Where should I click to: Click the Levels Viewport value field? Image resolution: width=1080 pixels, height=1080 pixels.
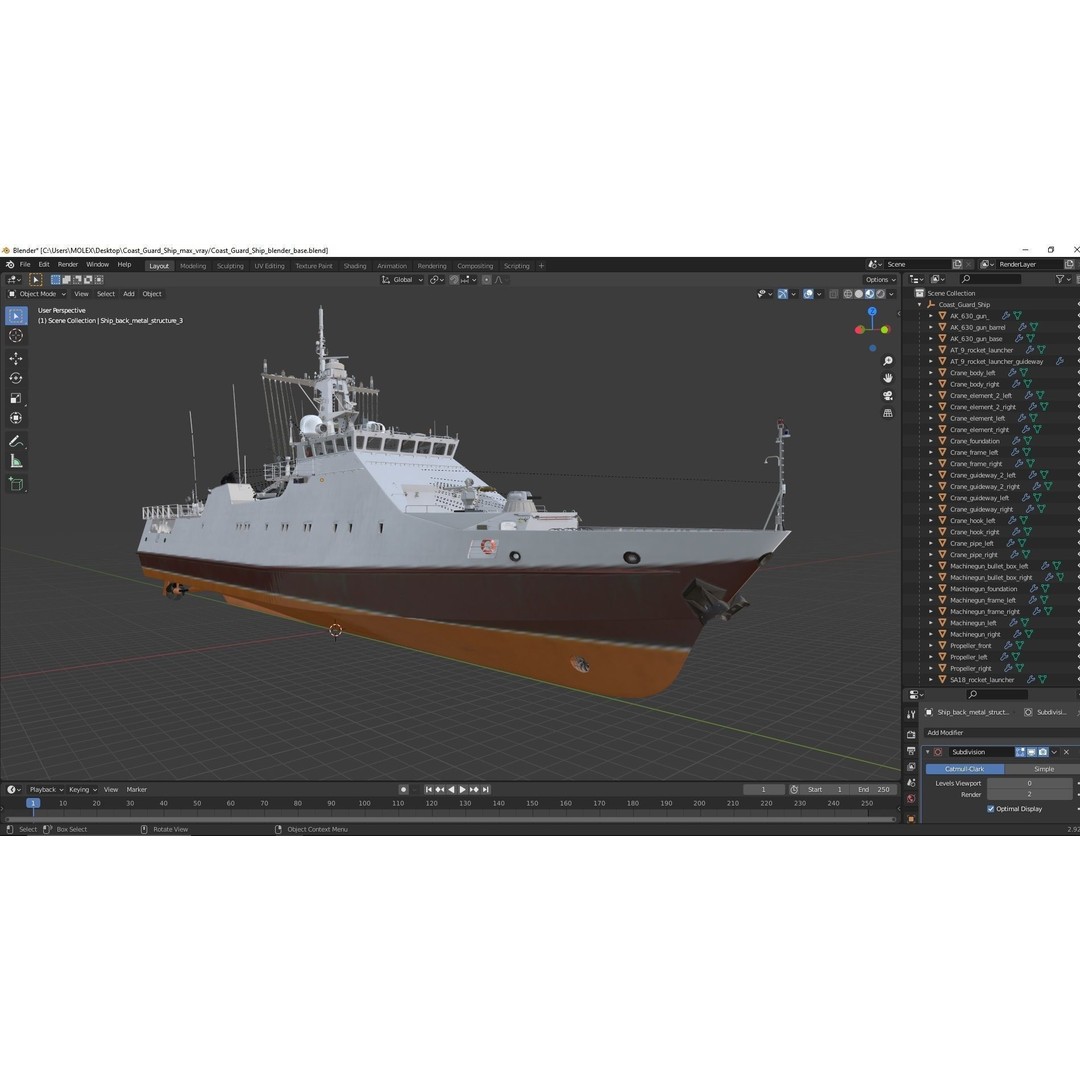[1030, 783]
